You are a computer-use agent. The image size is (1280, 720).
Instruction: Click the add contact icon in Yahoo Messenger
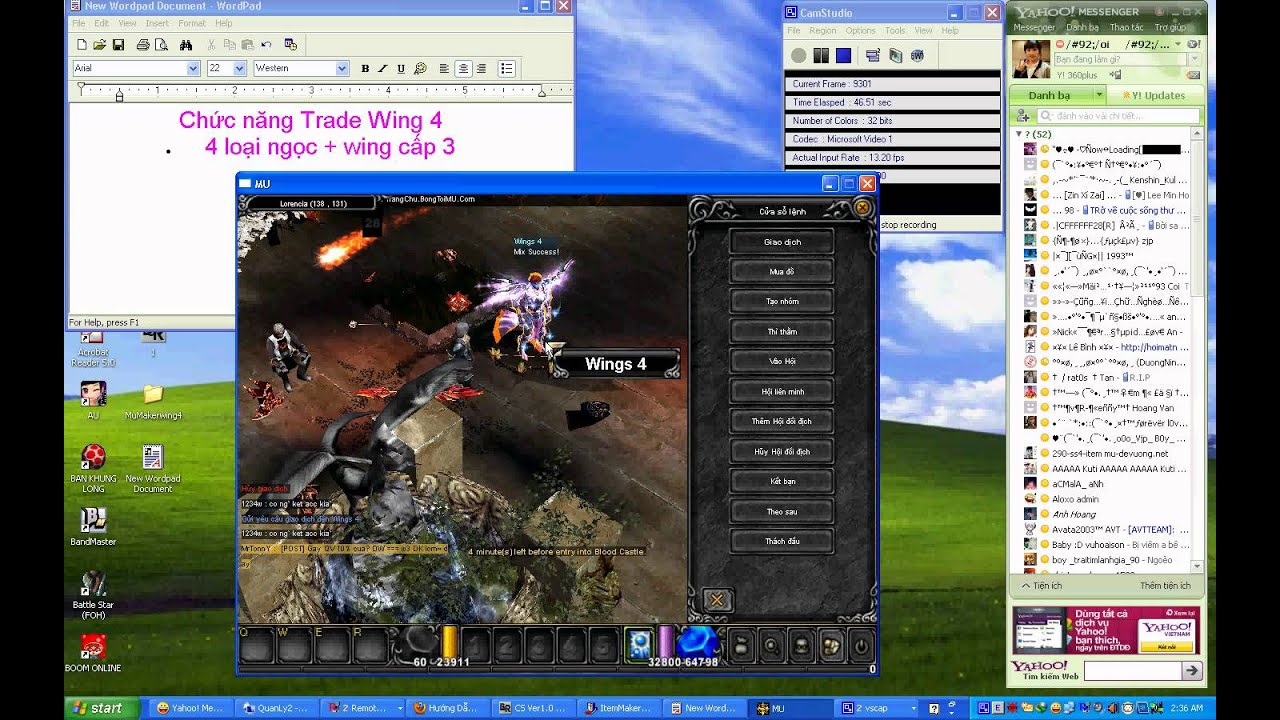point(1023,116)
